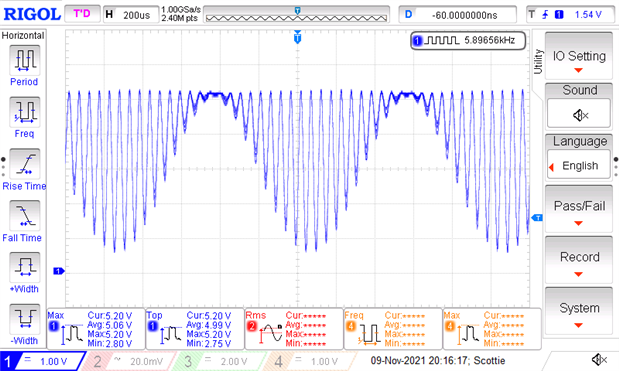Select the Freq measurement icon
Image resolution: width=619 pixels, height=371 pixels.
(x=24, y=112)
